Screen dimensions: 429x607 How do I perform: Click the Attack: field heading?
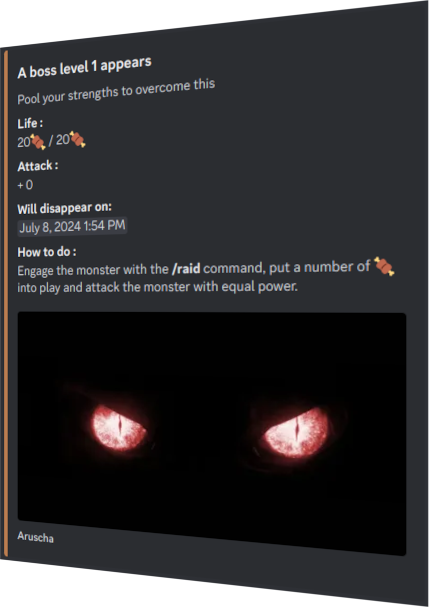tap(38, 166)
